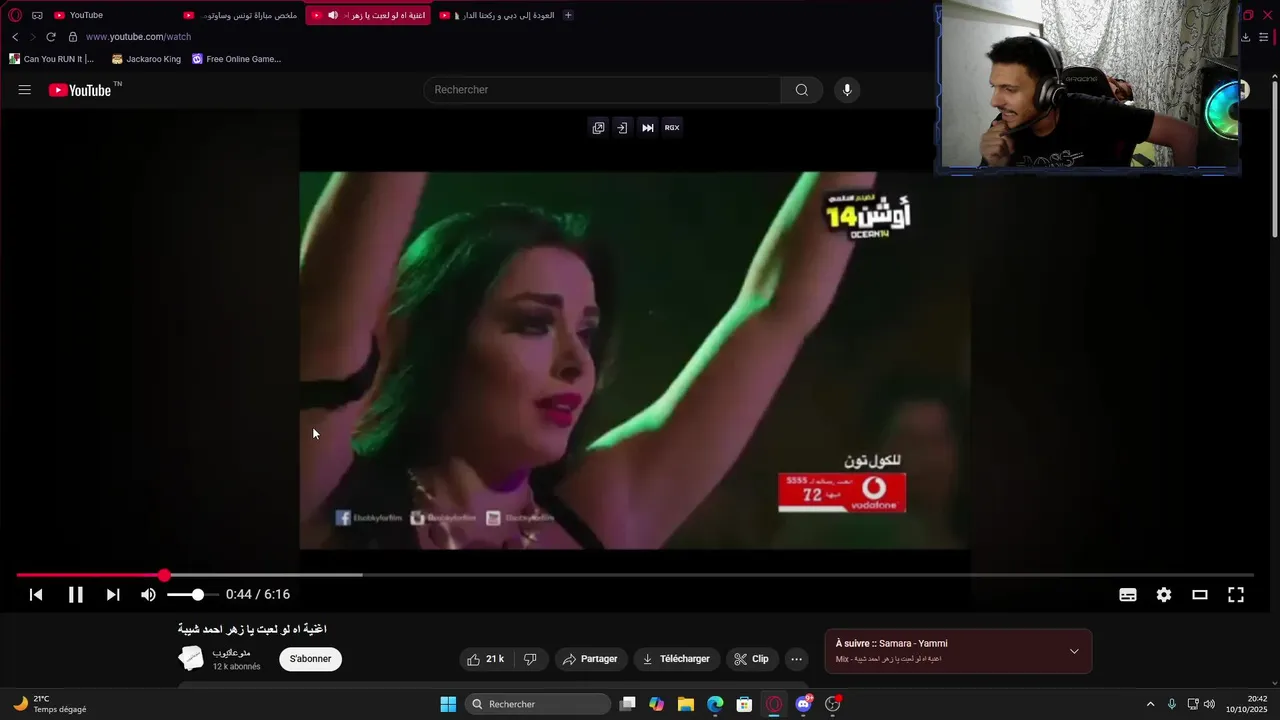1280x720 pixels.
Task: Click the YouTube Rechercher search field
Action: [603, 90]
